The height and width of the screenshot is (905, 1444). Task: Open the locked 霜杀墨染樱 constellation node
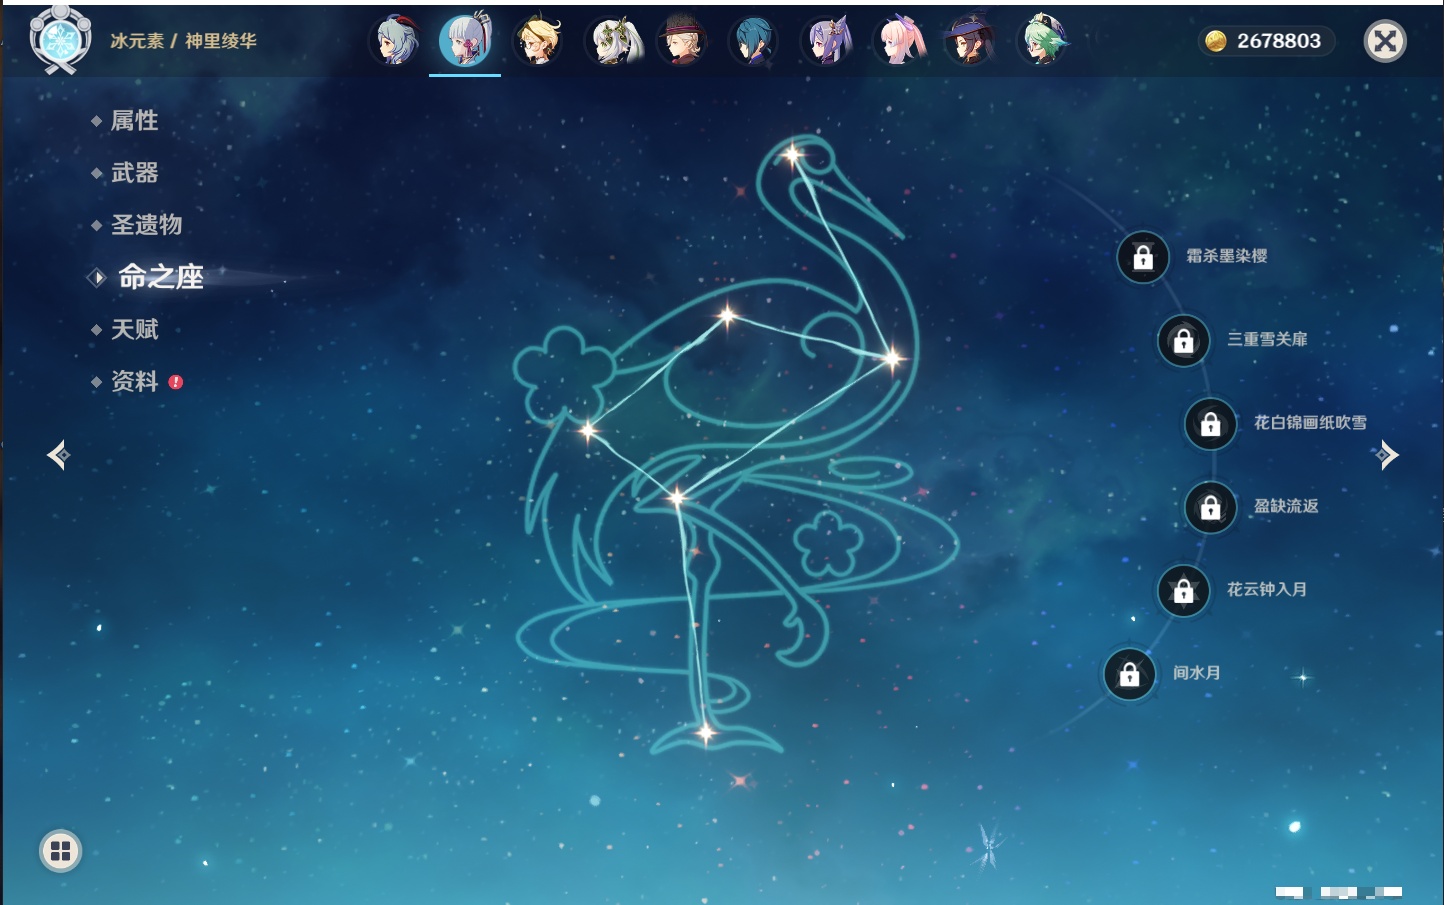pos(1143,257)
